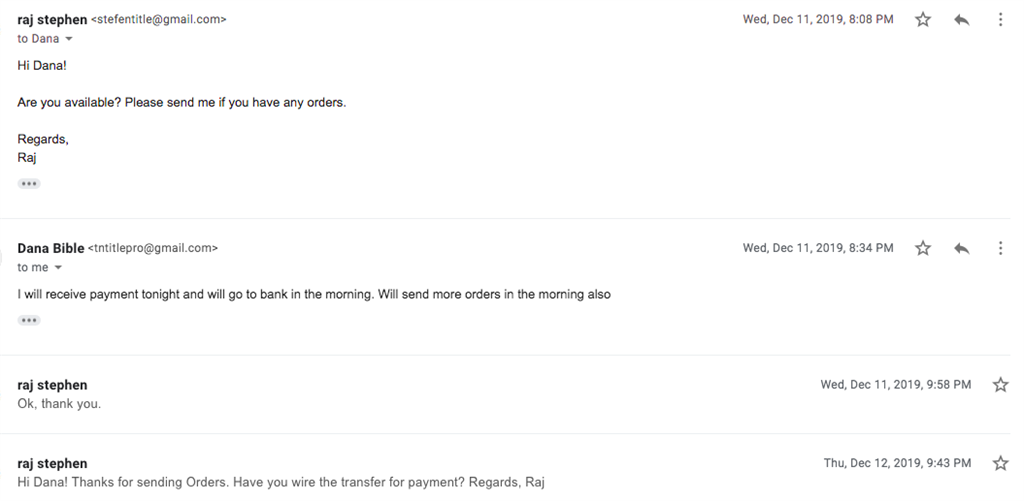This screenshot has width=1024, height=501.
Task: Show trimmed content under Dana Bible's message
Action: pos(29,321)
